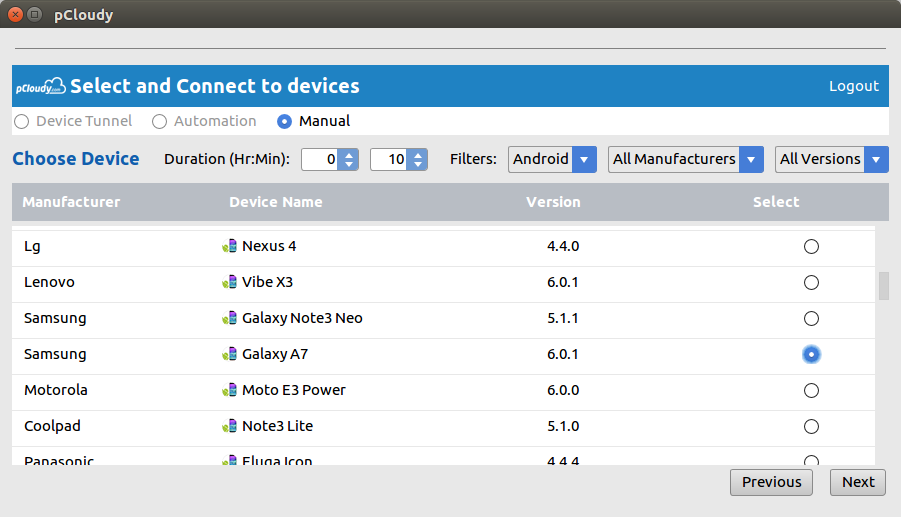Click the Lenovo manufacturer cell
This screenshot has width=901, height=517.
click(49, 282)
